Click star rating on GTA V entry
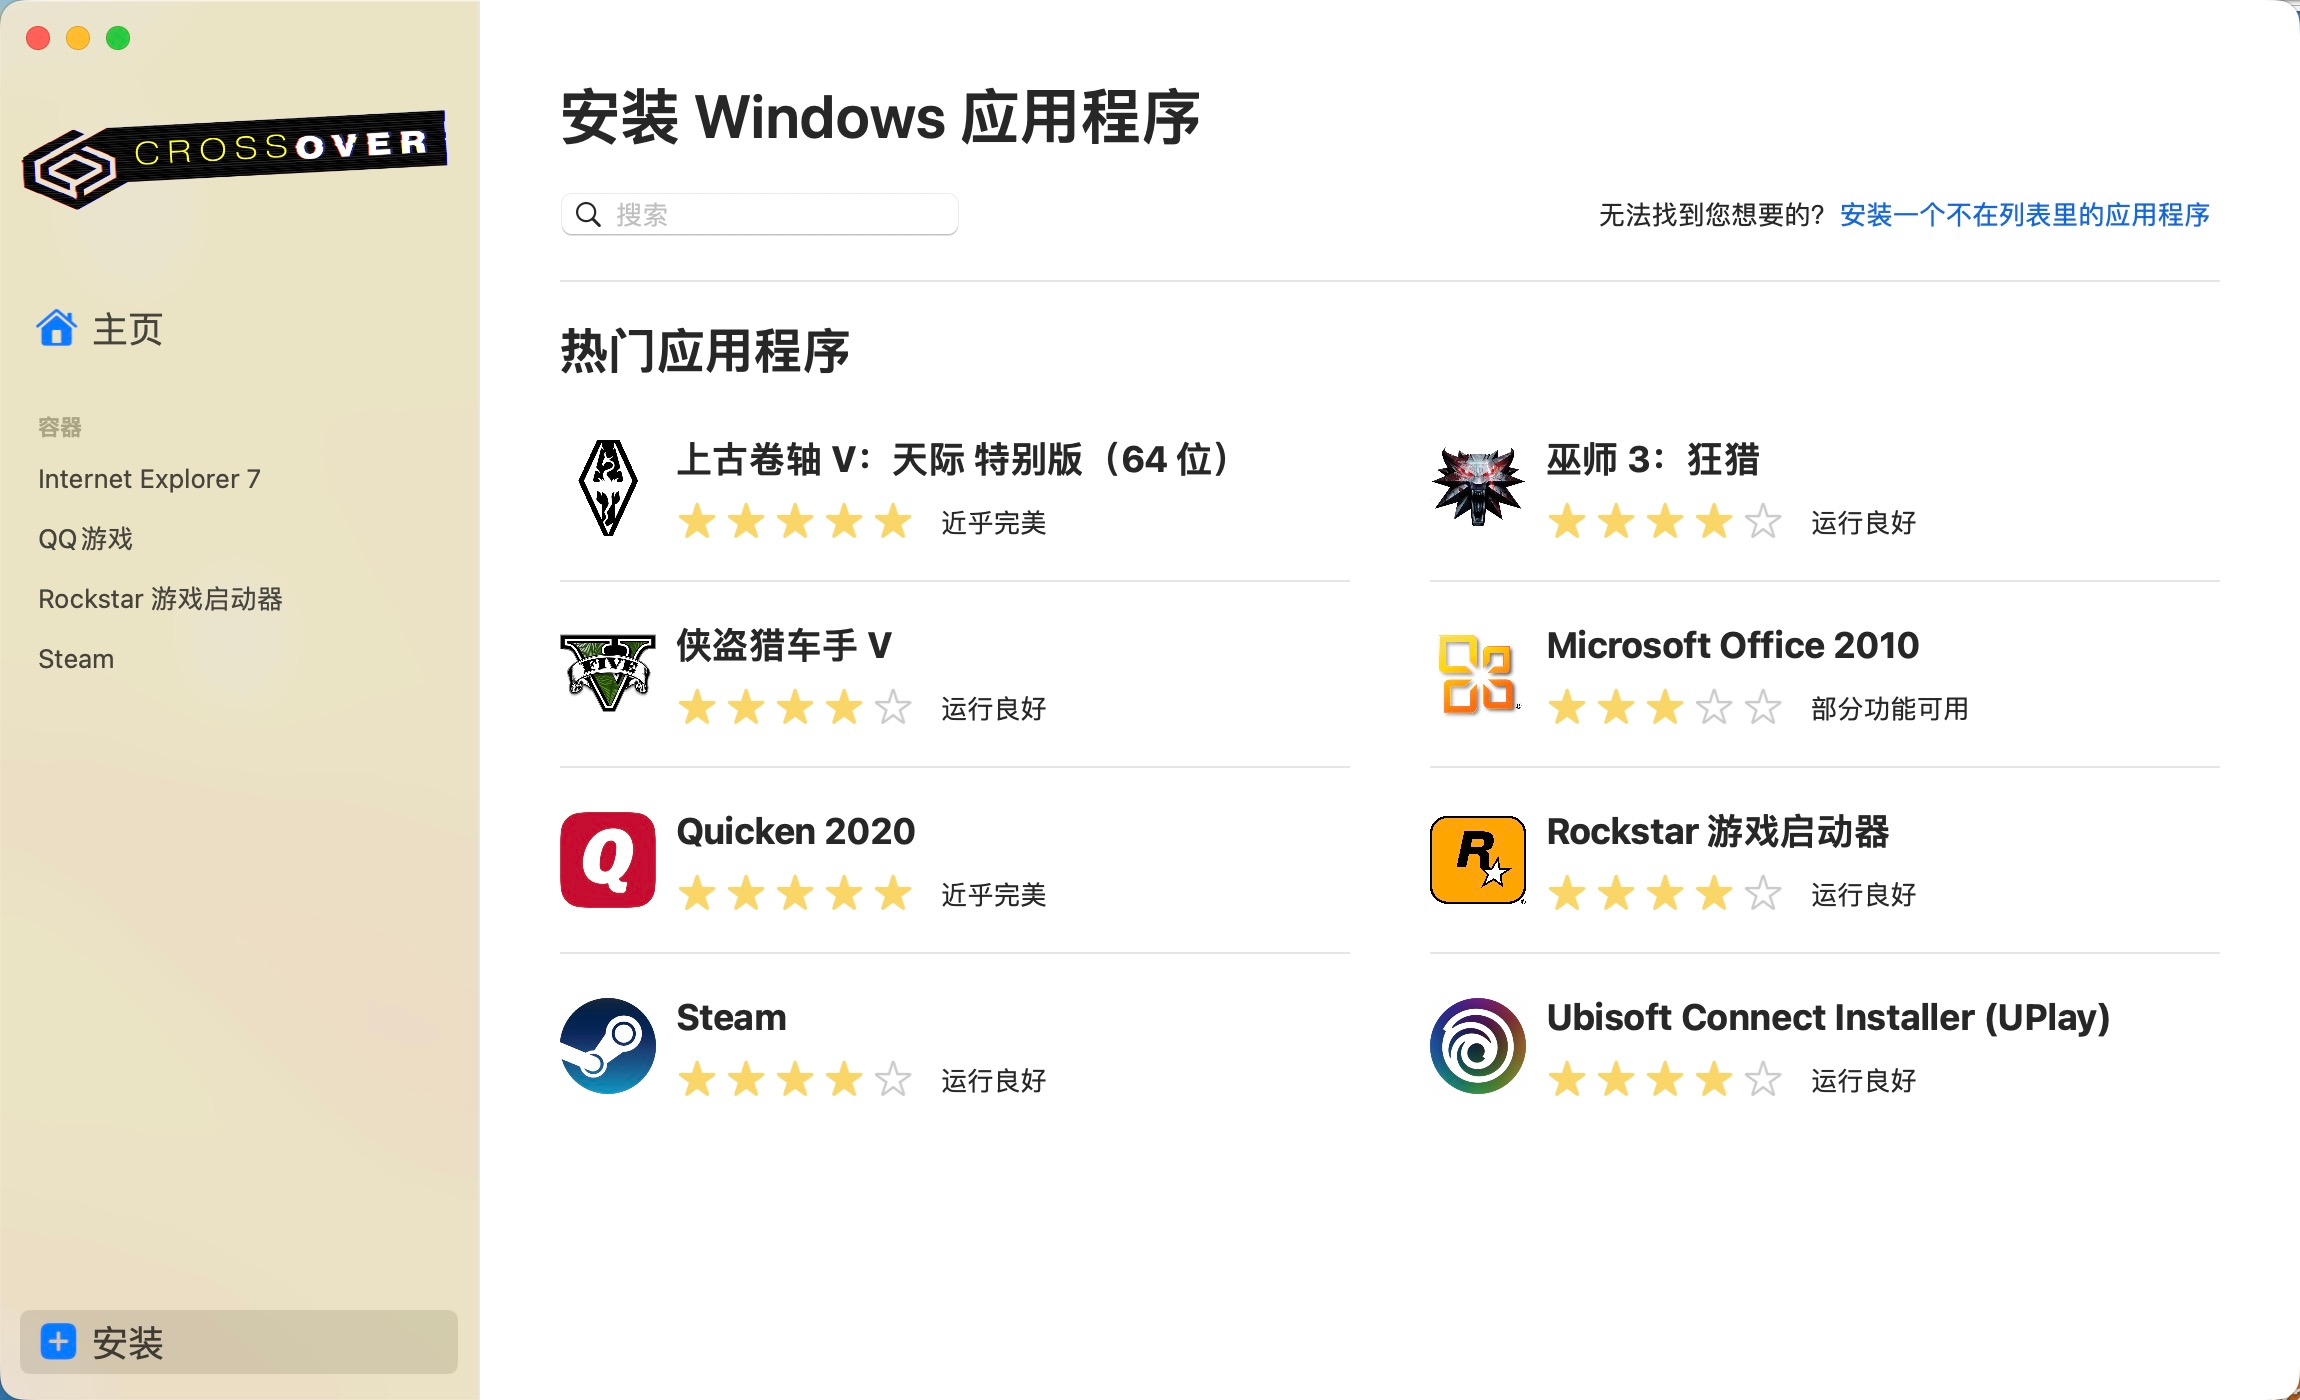This screenshot has height=1400, width=2300. pos(795,708)
